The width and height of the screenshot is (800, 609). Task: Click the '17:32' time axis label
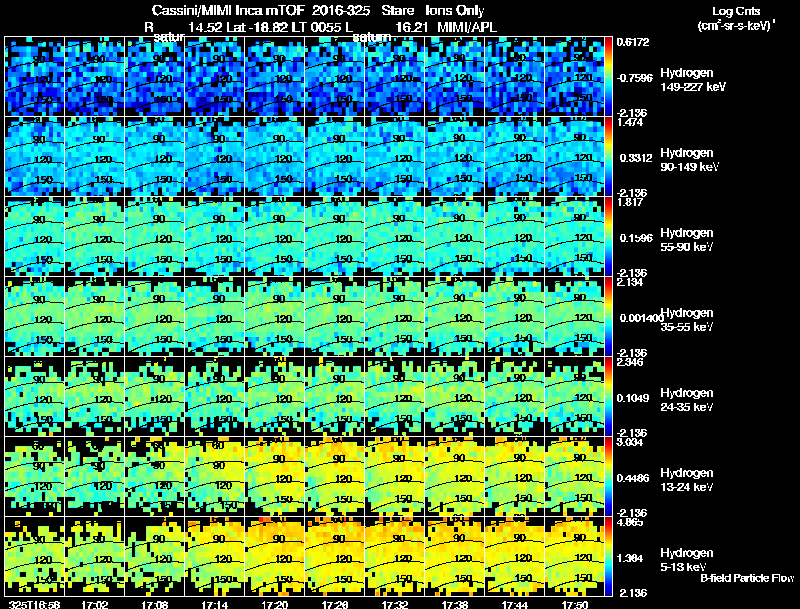395,604
